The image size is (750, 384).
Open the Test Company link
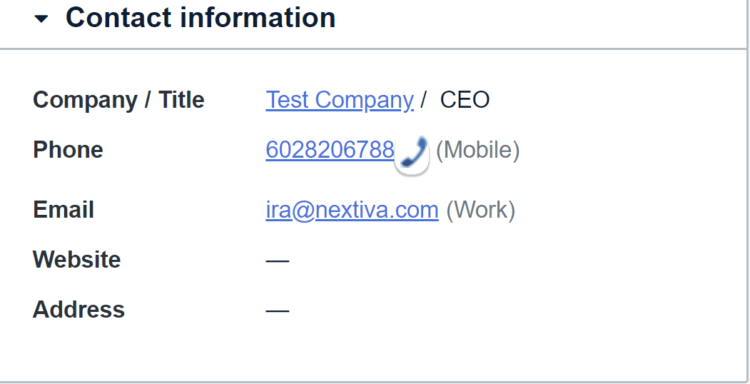340,100
